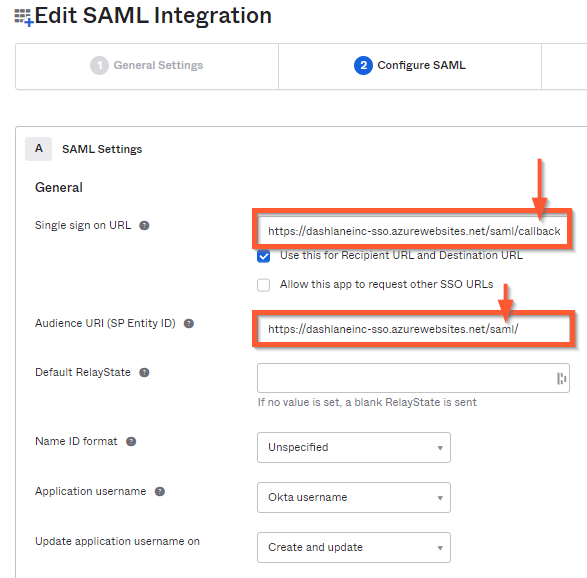
Task: Go to the General Settings step tab
Action: [x=147, y=66]
